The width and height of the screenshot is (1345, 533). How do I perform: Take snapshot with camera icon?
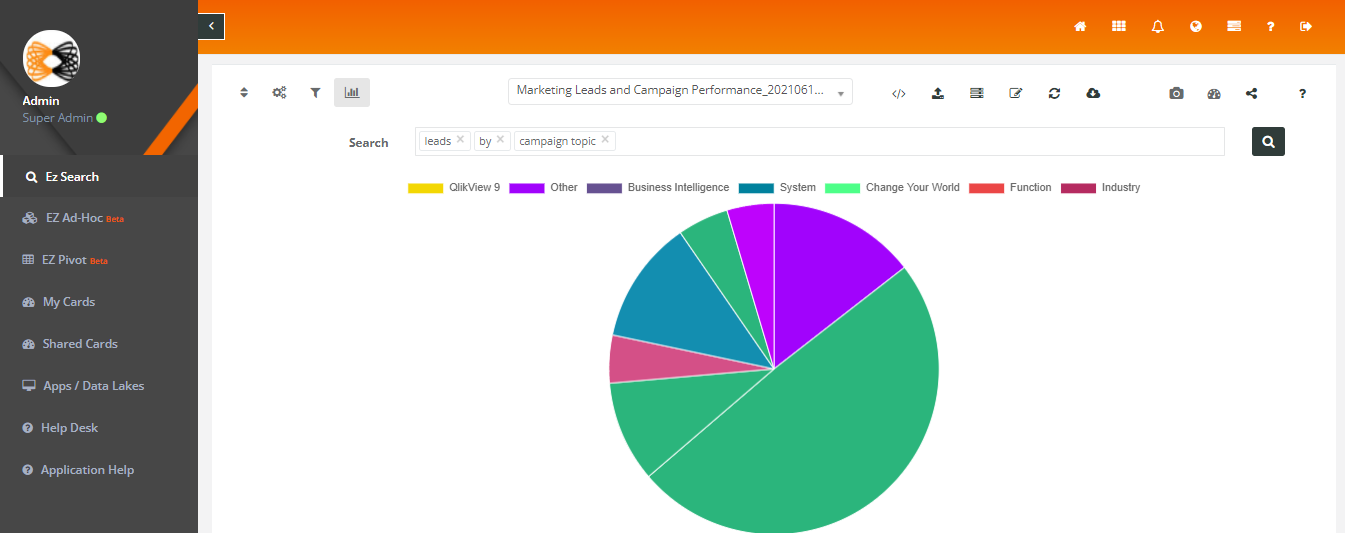click(x=1176, y=93)
